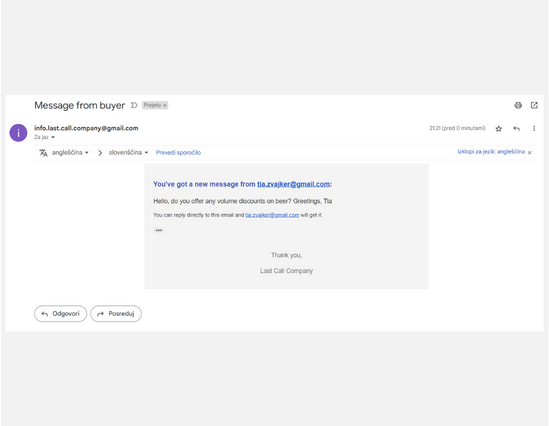Viewport: 549px width, 426px height.
Task: Click the 21:21 timestamp
Action: point(457,128)
